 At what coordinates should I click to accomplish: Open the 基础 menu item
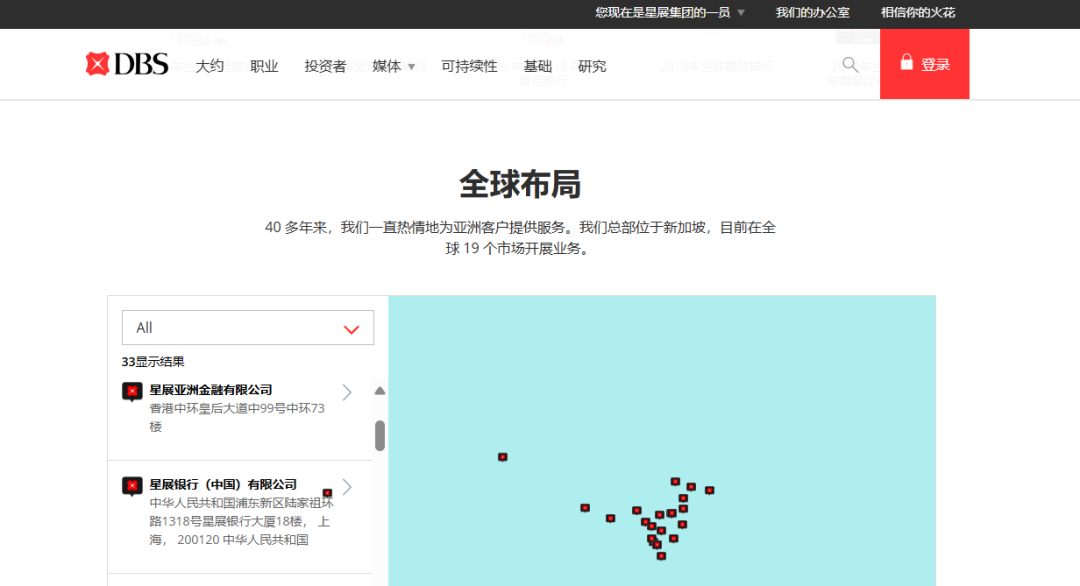coord(537,66)
